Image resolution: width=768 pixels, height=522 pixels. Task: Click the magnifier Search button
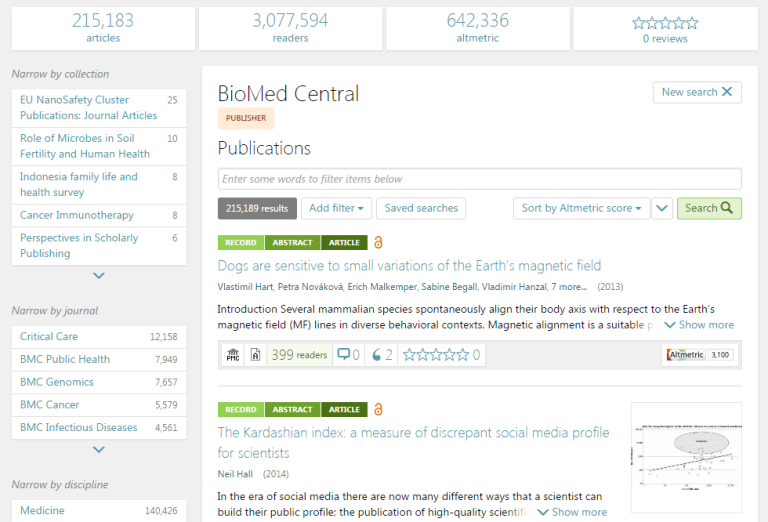click(x=709, y=208)
